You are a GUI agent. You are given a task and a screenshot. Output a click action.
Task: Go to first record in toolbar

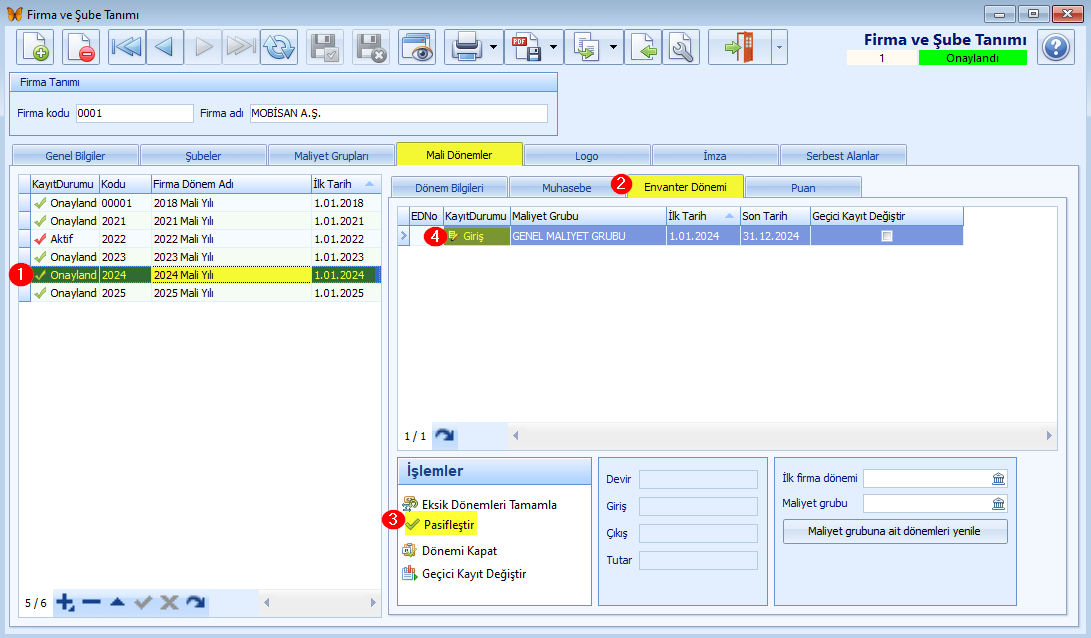pyautogui.click(x=127, y=47)
